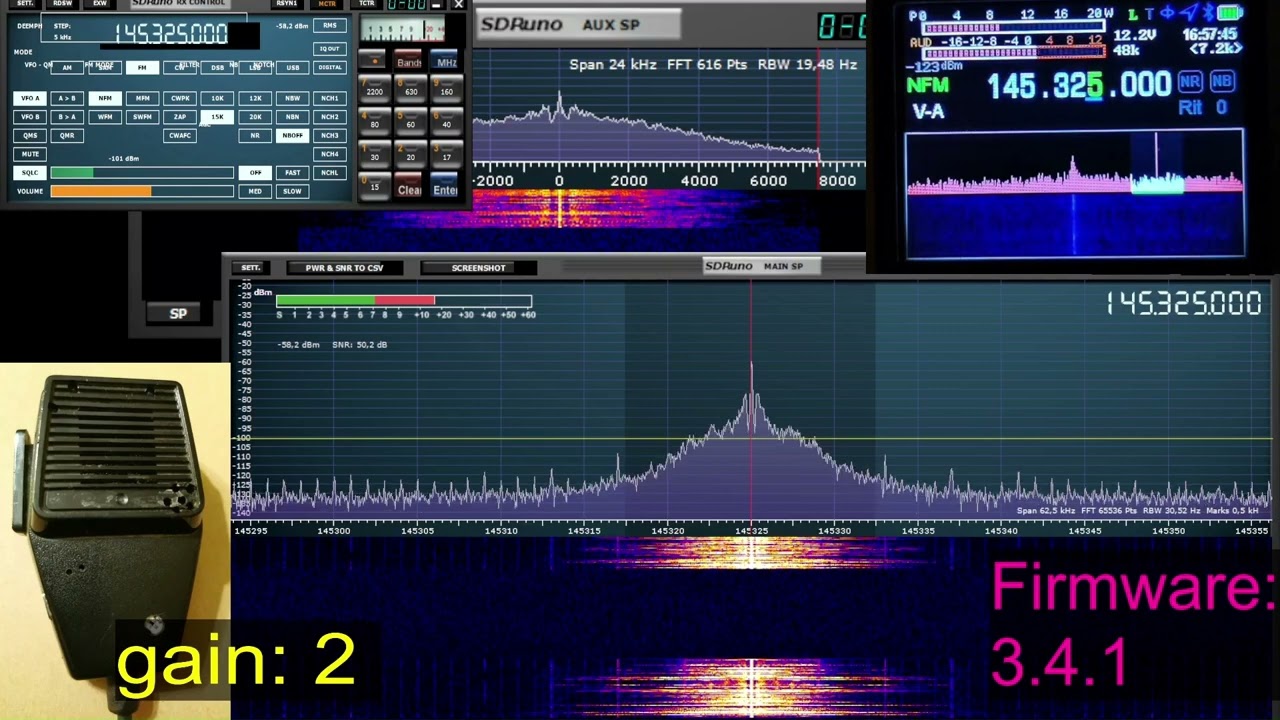Enable NFM narrow FM mode
This screenshot has height=720, width=1280.
click(x=105, y=98)
